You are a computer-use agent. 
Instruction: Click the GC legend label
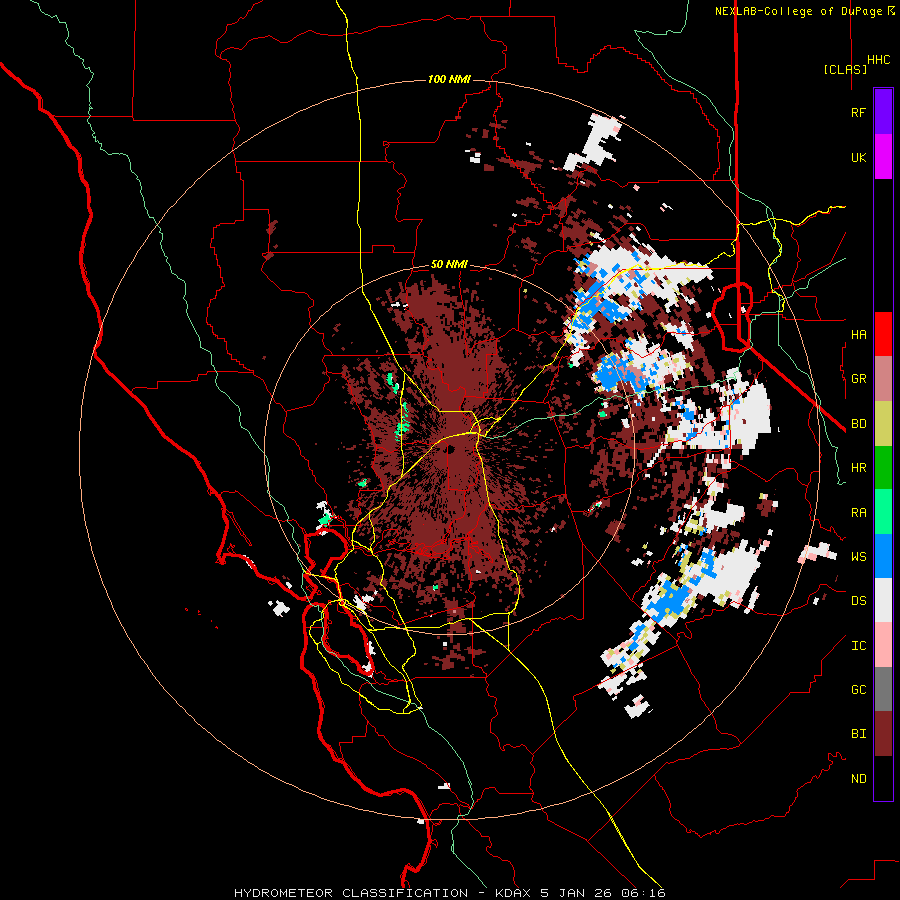858,690
